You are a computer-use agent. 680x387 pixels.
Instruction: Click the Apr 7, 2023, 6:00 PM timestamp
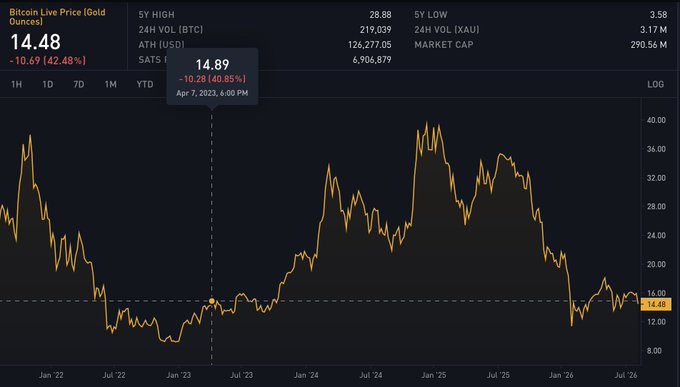(212, 93)
